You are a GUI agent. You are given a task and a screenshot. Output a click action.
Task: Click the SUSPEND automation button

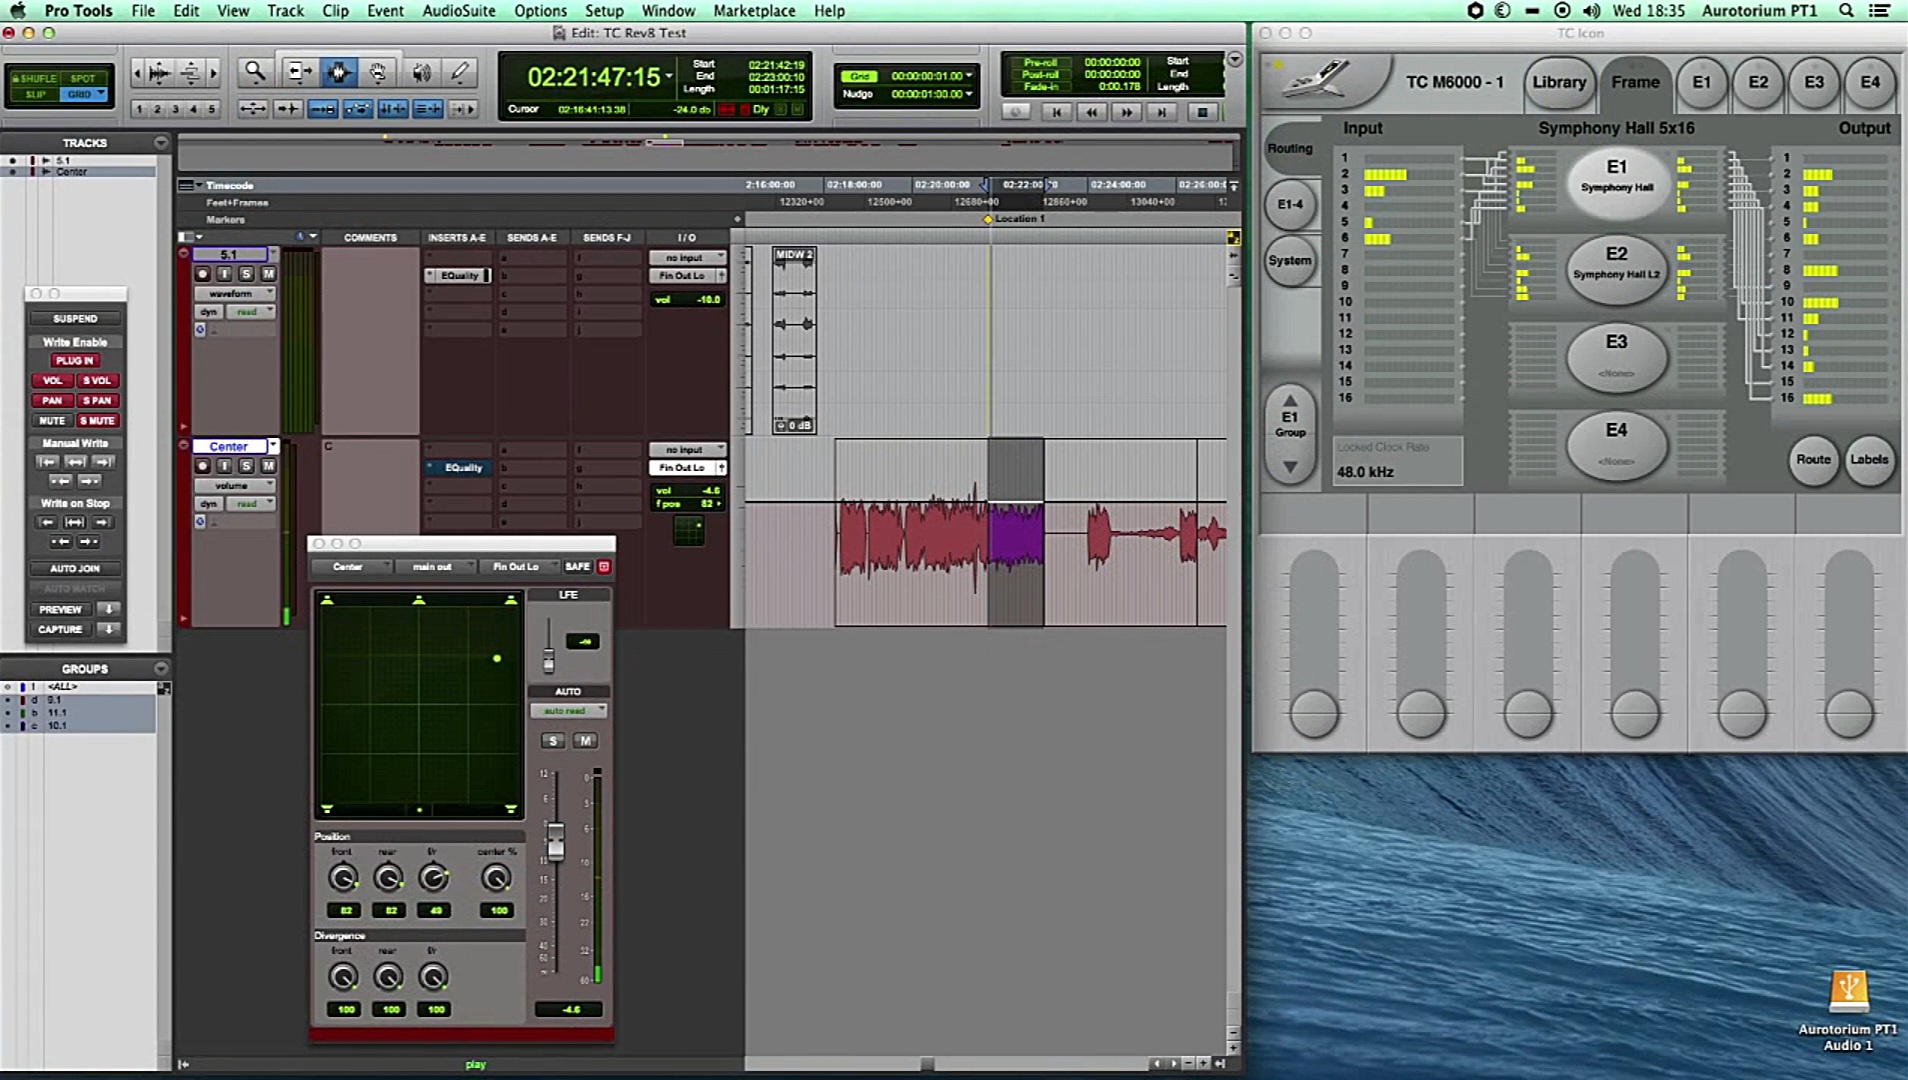pos(75,318)
